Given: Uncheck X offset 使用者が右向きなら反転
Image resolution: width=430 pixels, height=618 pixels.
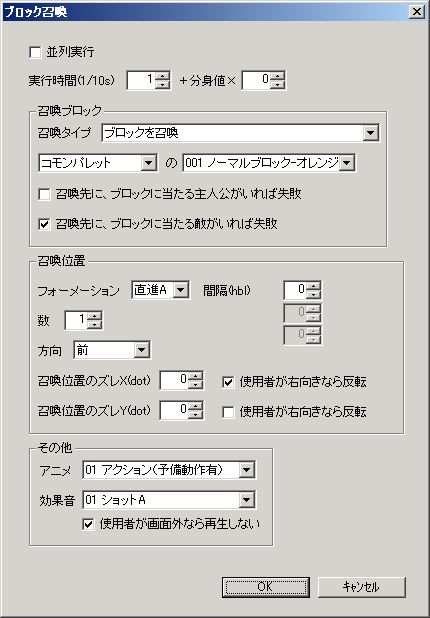Looking at the screenshot, I should (229, 382).
